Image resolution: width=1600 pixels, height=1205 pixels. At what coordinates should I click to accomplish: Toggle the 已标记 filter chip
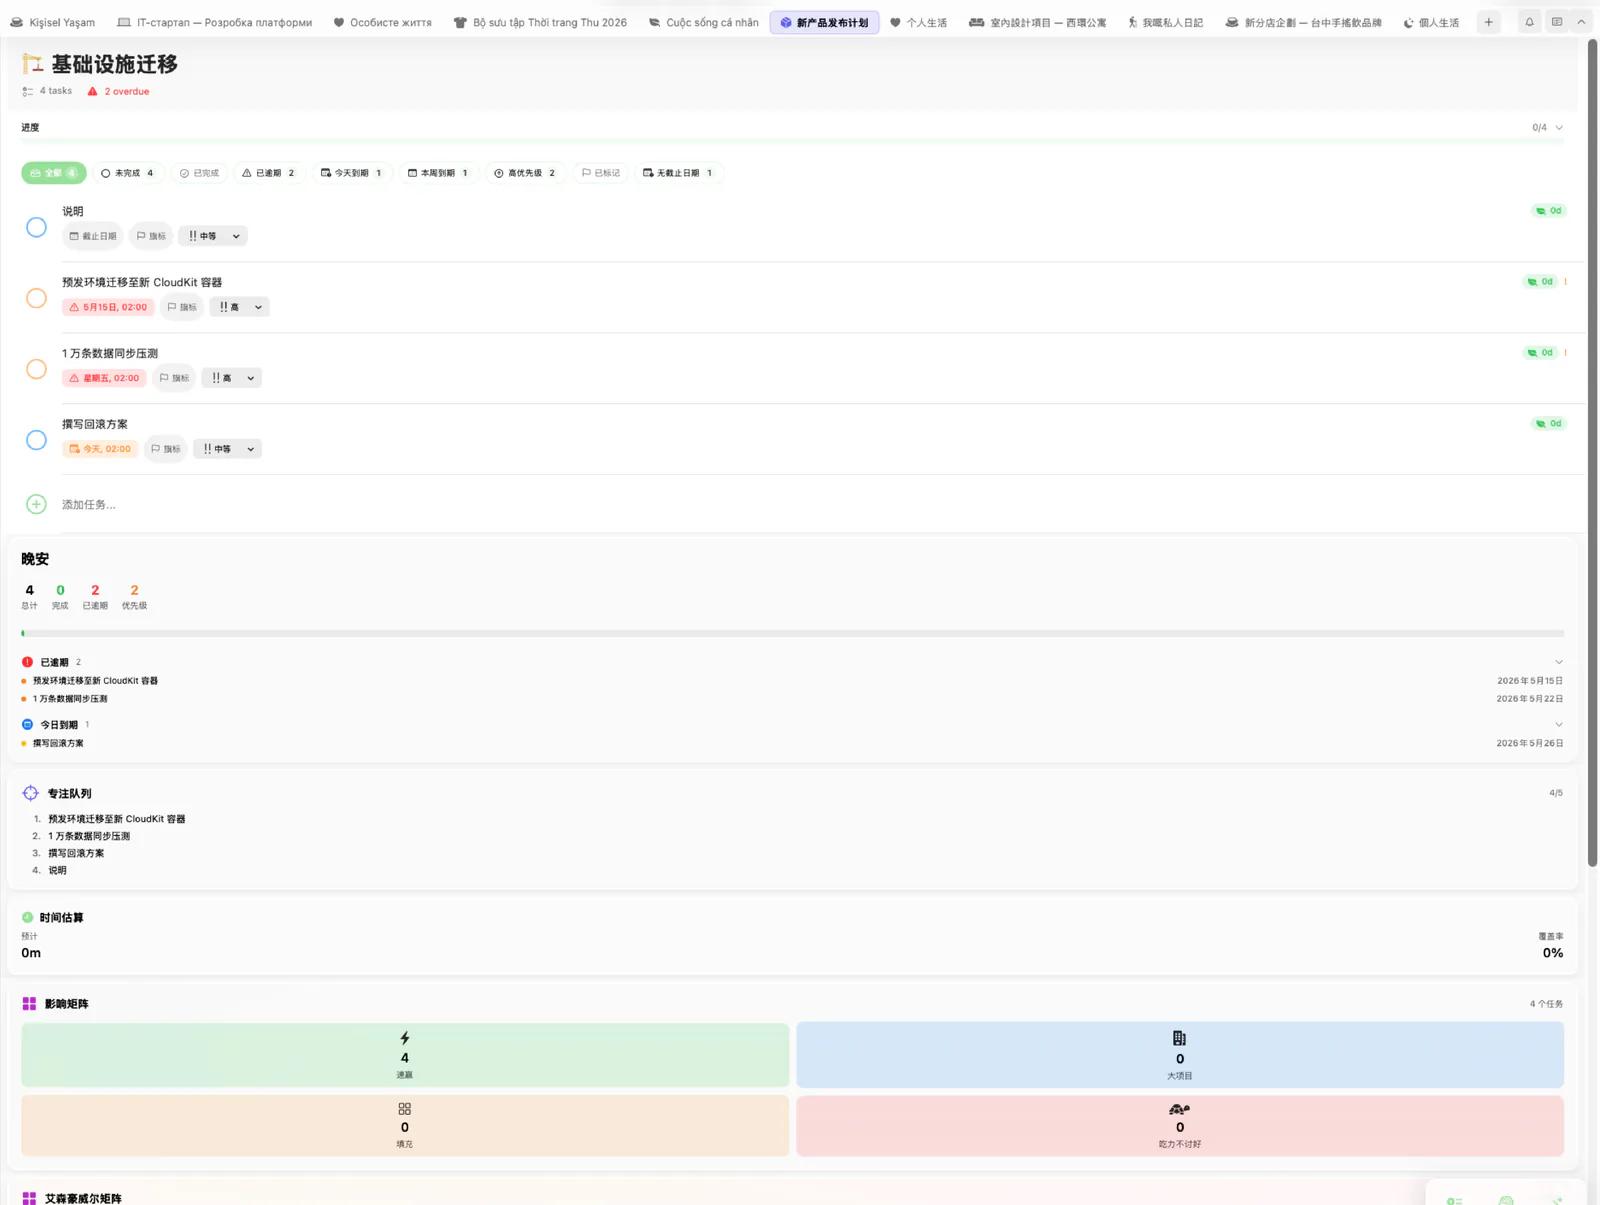pyautogui.click(x=601, y=173)
